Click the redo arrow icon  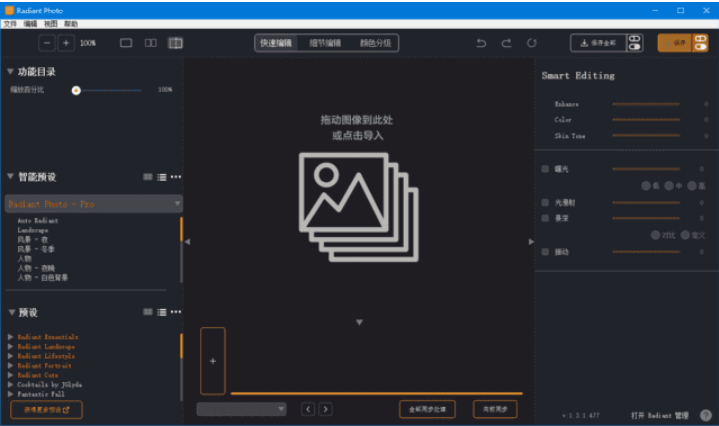point(506,43)
